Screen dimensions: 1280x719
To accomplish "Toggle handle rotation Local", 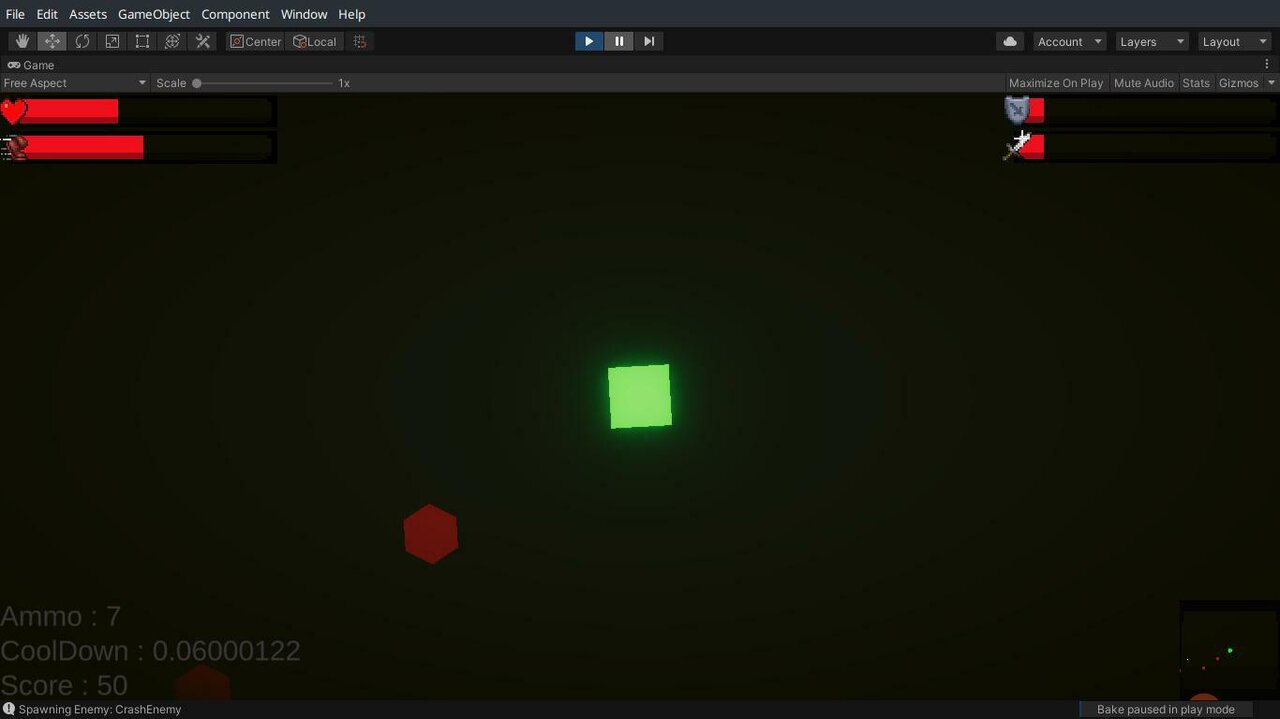I will pyautogui.click(x=315, y=41).
